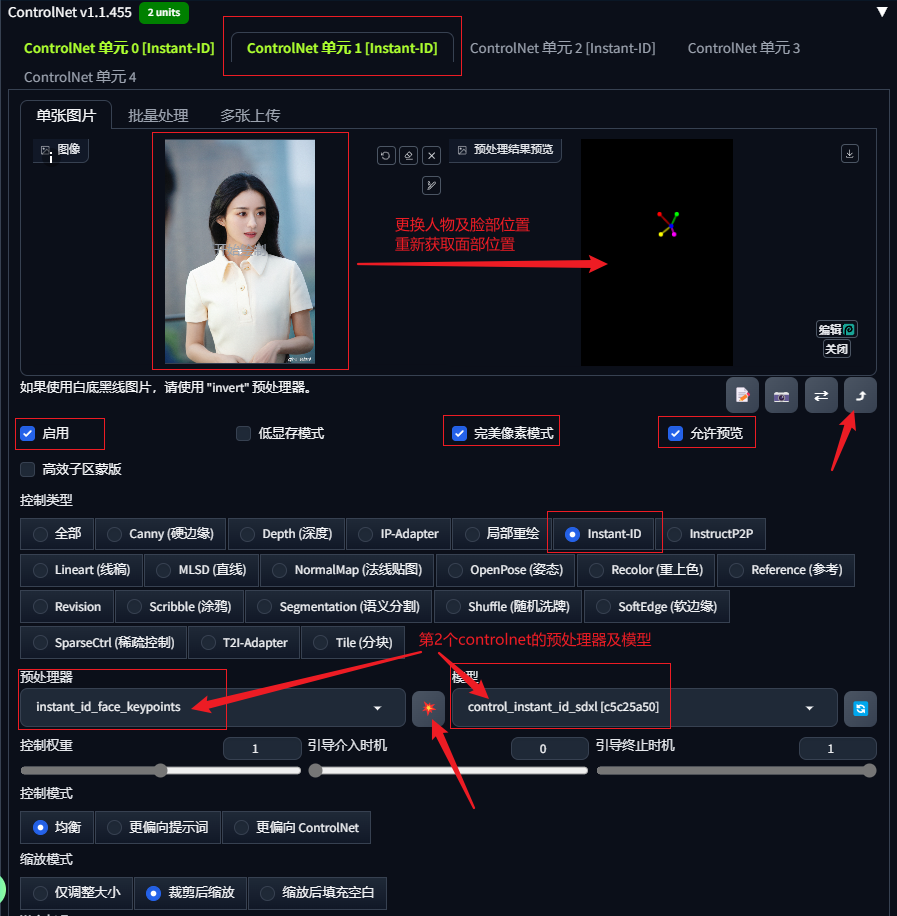Click the 控制权重 value field
Image resolution: width=897 pixels, height=916 pixels.
(x=262, y=748)
